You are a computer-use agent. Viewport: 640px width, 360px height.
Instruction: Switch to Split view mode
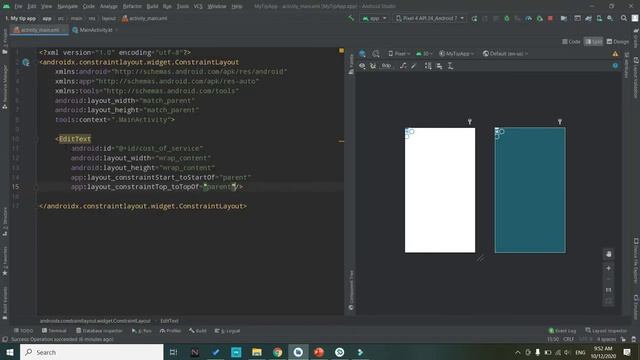pyautogui.click(x=593, y=42)
